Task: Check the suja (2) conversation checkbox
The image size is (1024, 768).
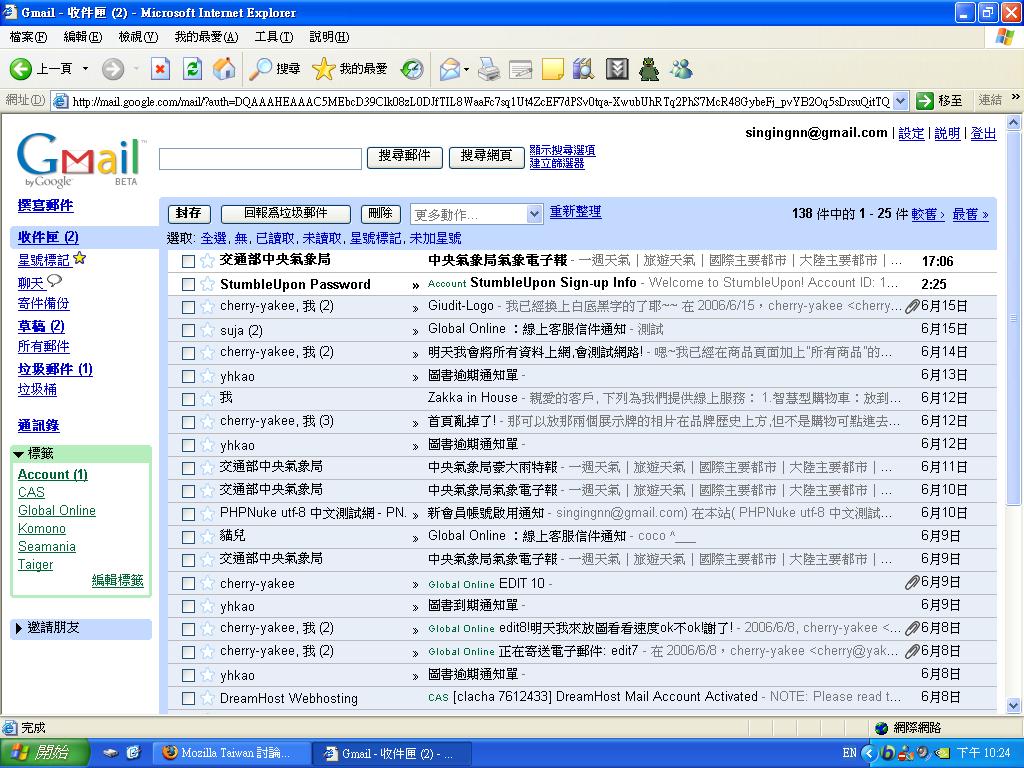Action: click(188, 330)
